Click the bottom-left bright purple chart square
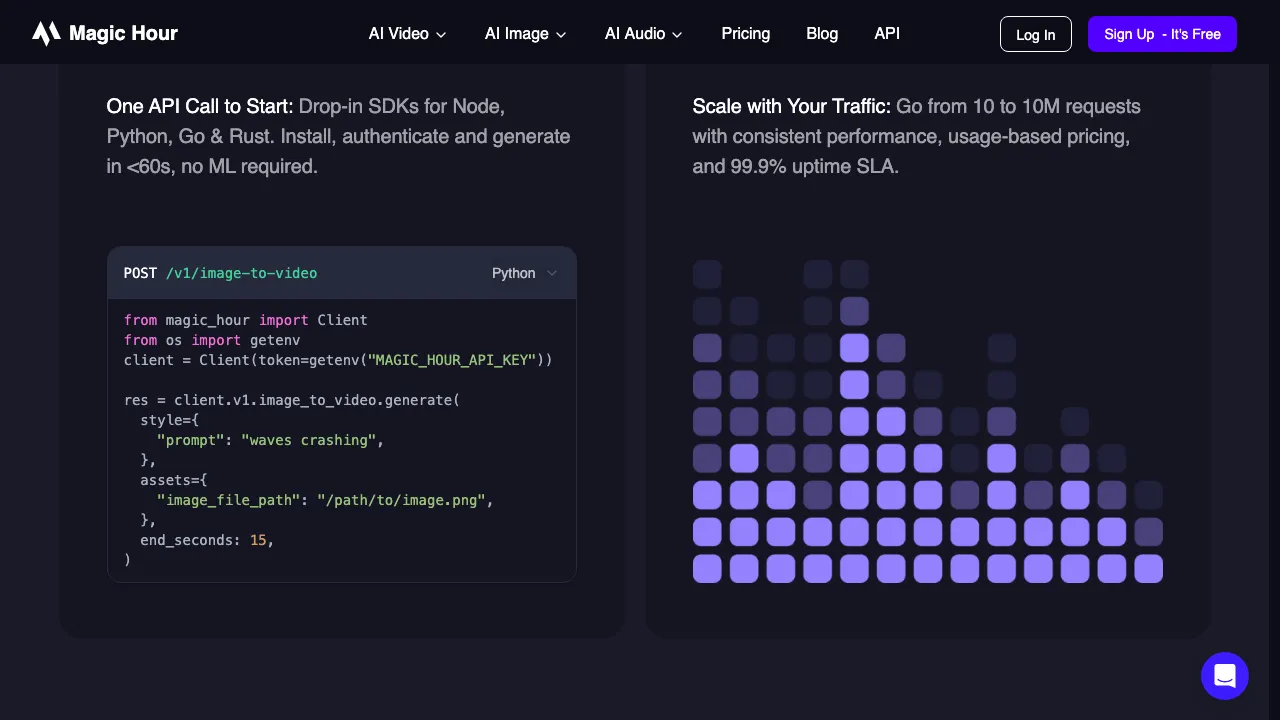This screenshot has height=720, width=1280. [707, 569]
